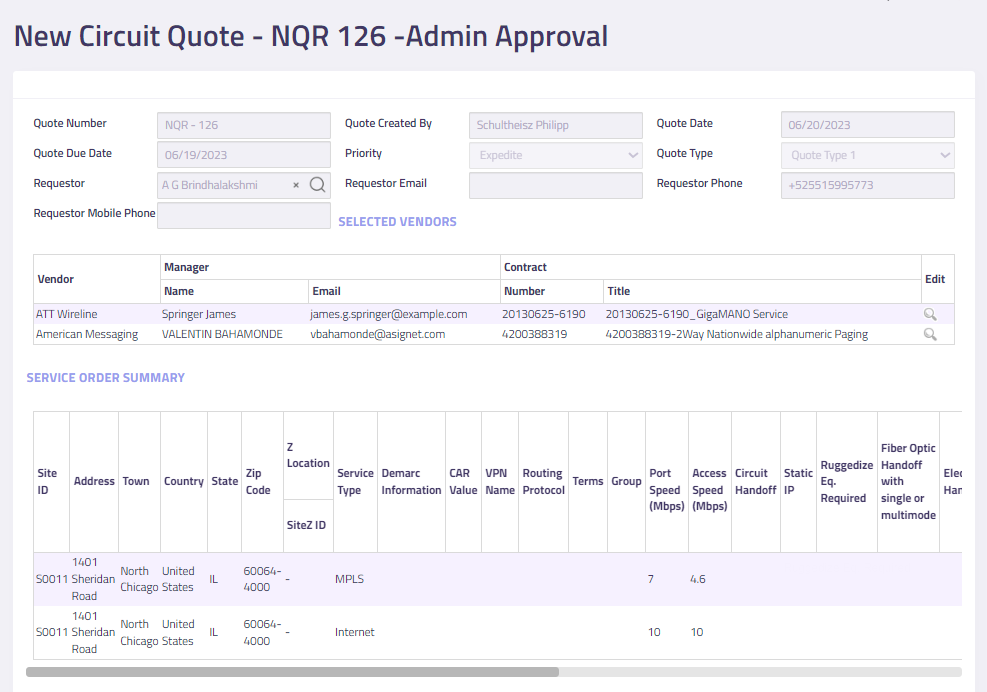Click the email vbahamonde@asignet.com

point(378,334)
